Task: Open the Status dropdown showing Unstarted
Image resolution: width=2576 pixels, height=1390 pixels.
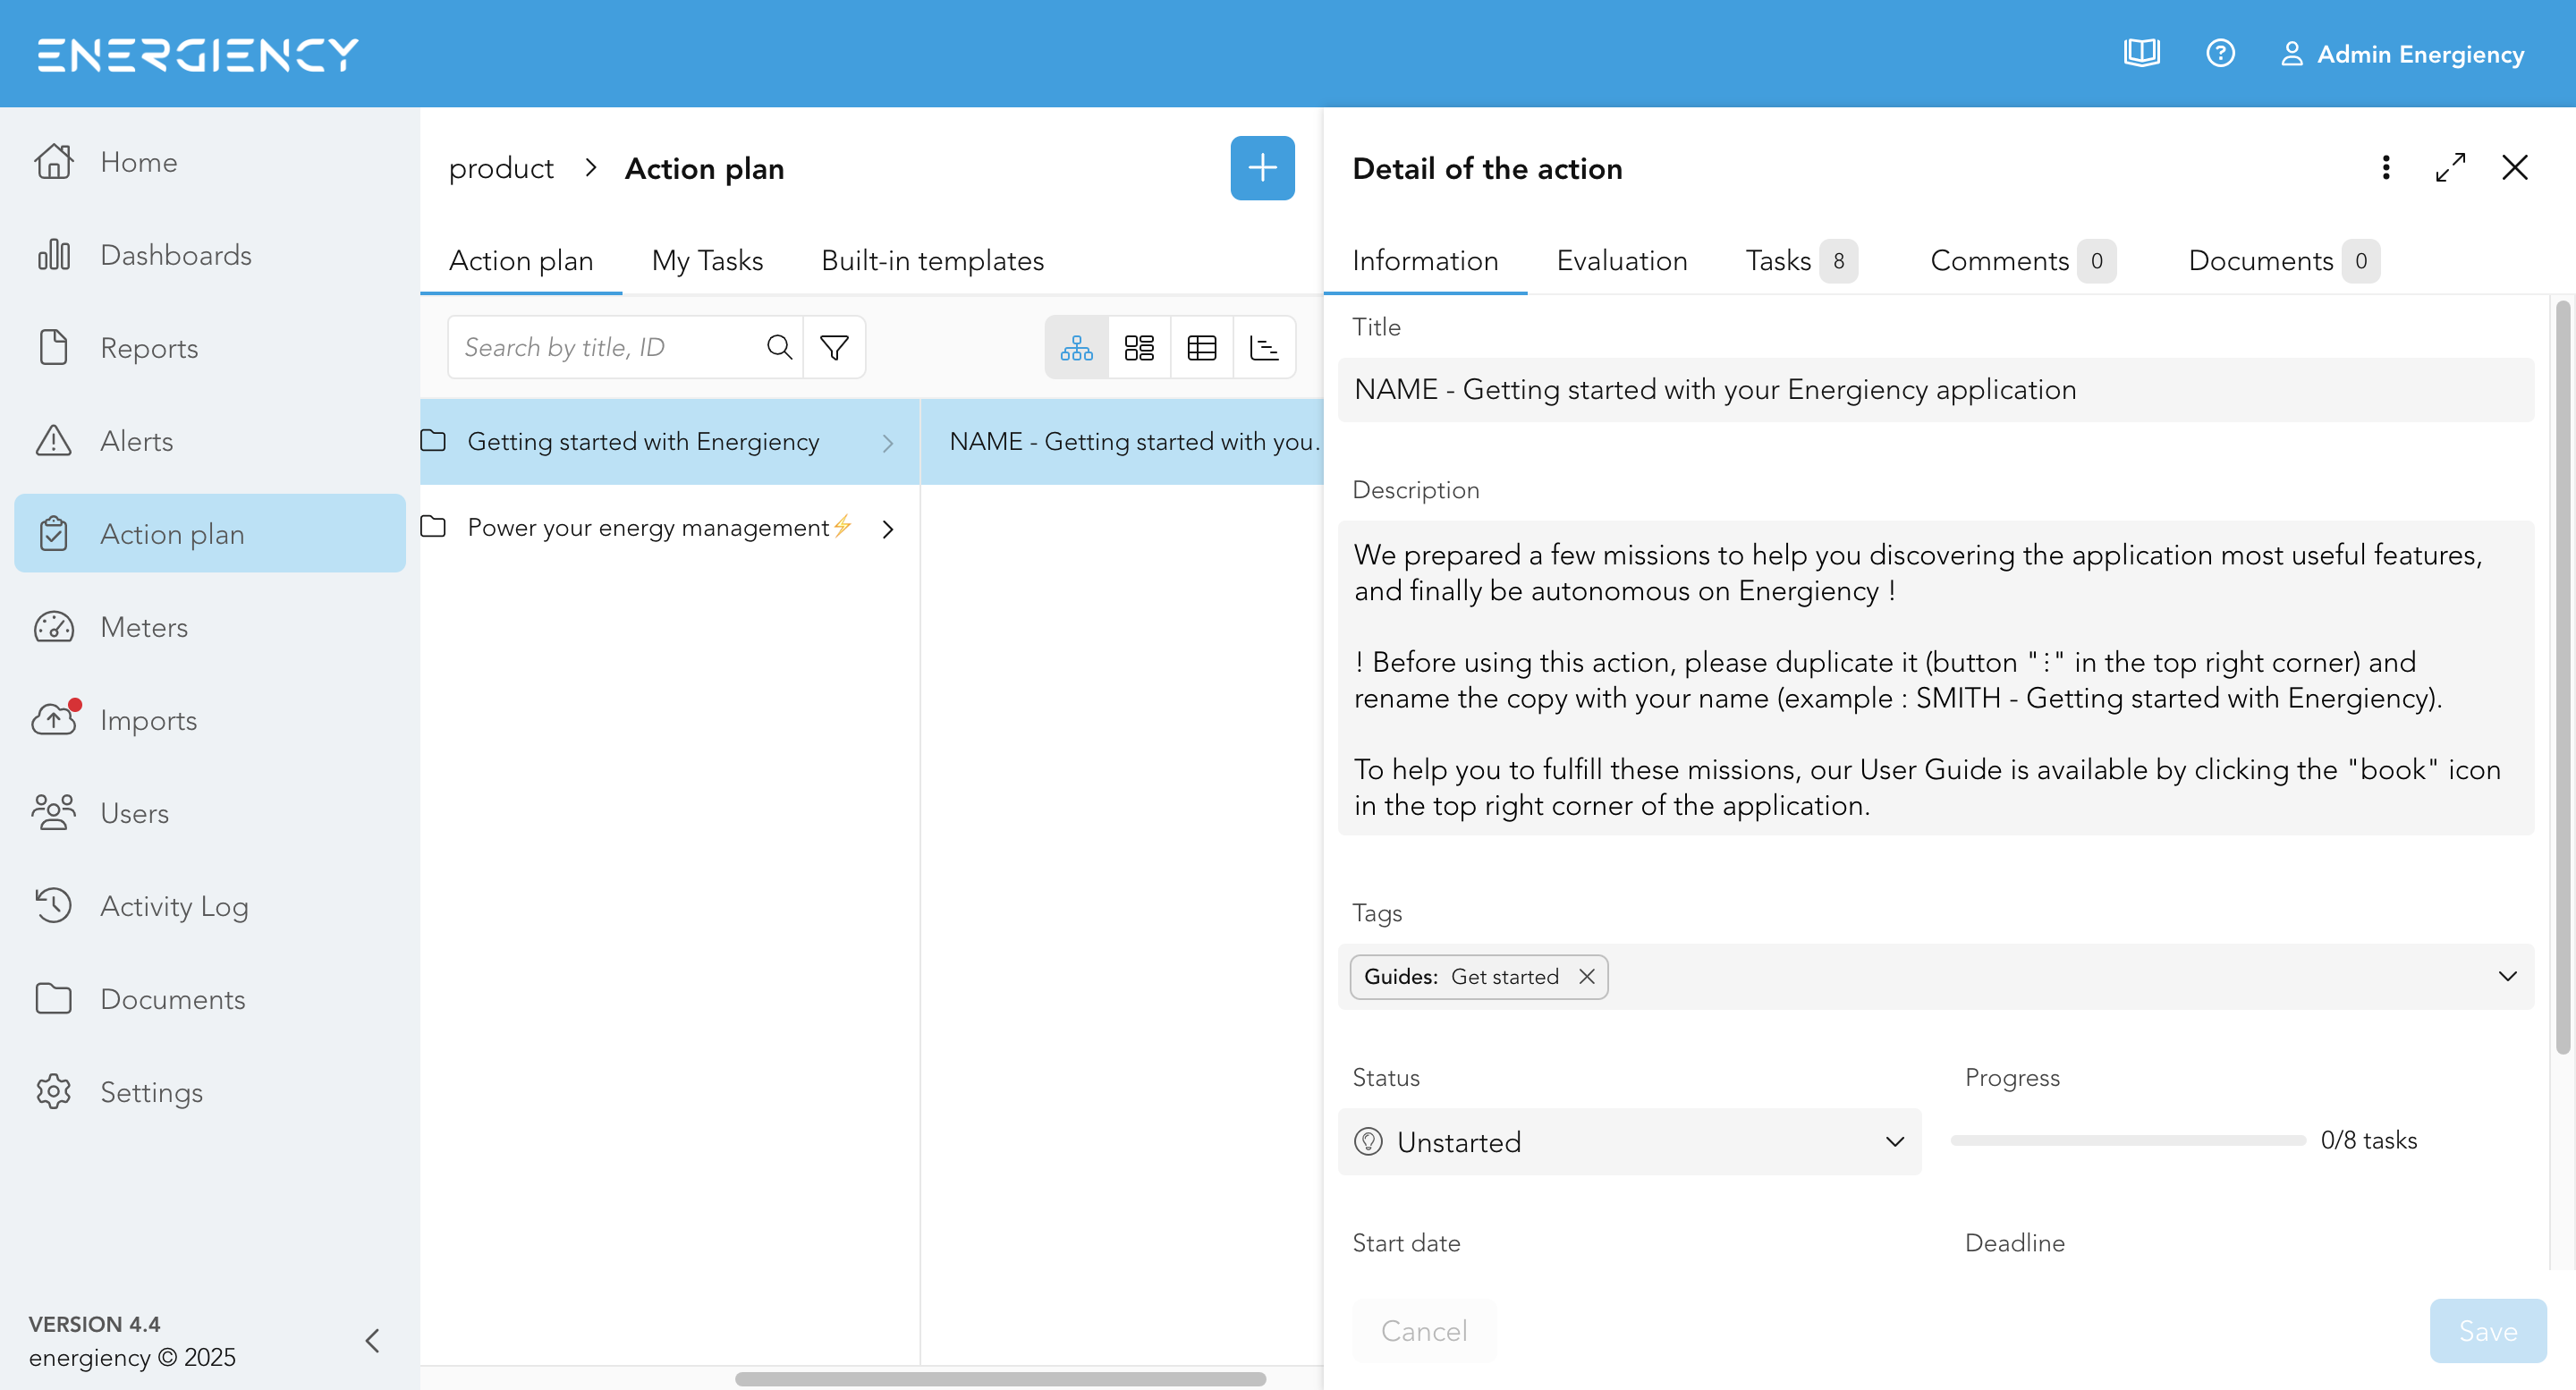Action: (1629, 1142)
